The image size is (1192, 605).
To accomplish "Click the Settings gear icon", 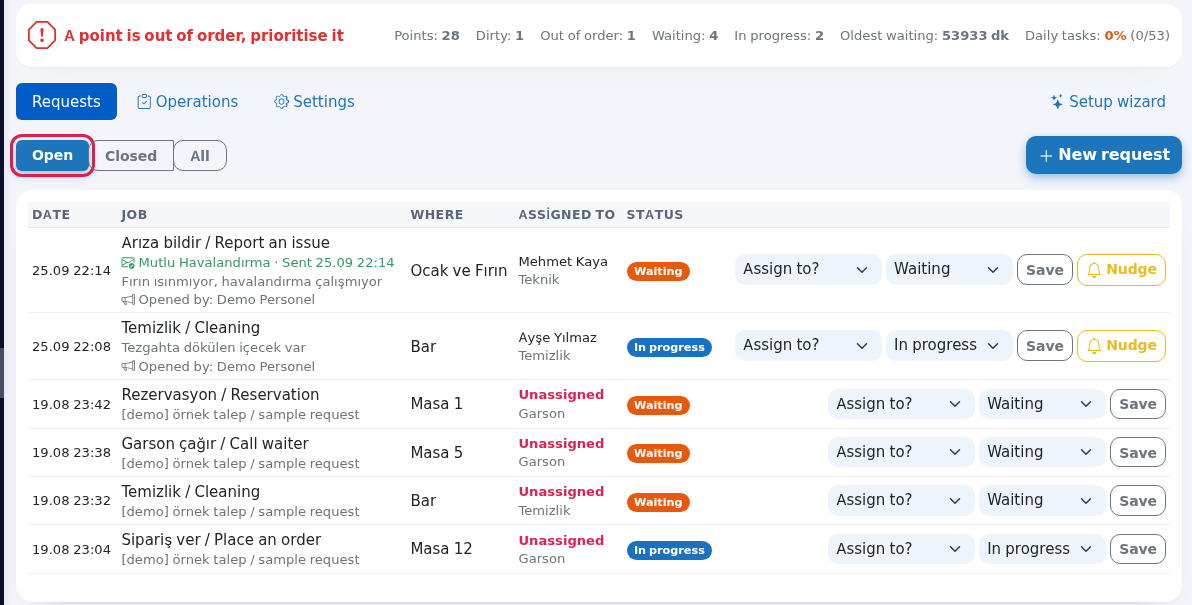I will pyautogui.click(x=281, y=102).
